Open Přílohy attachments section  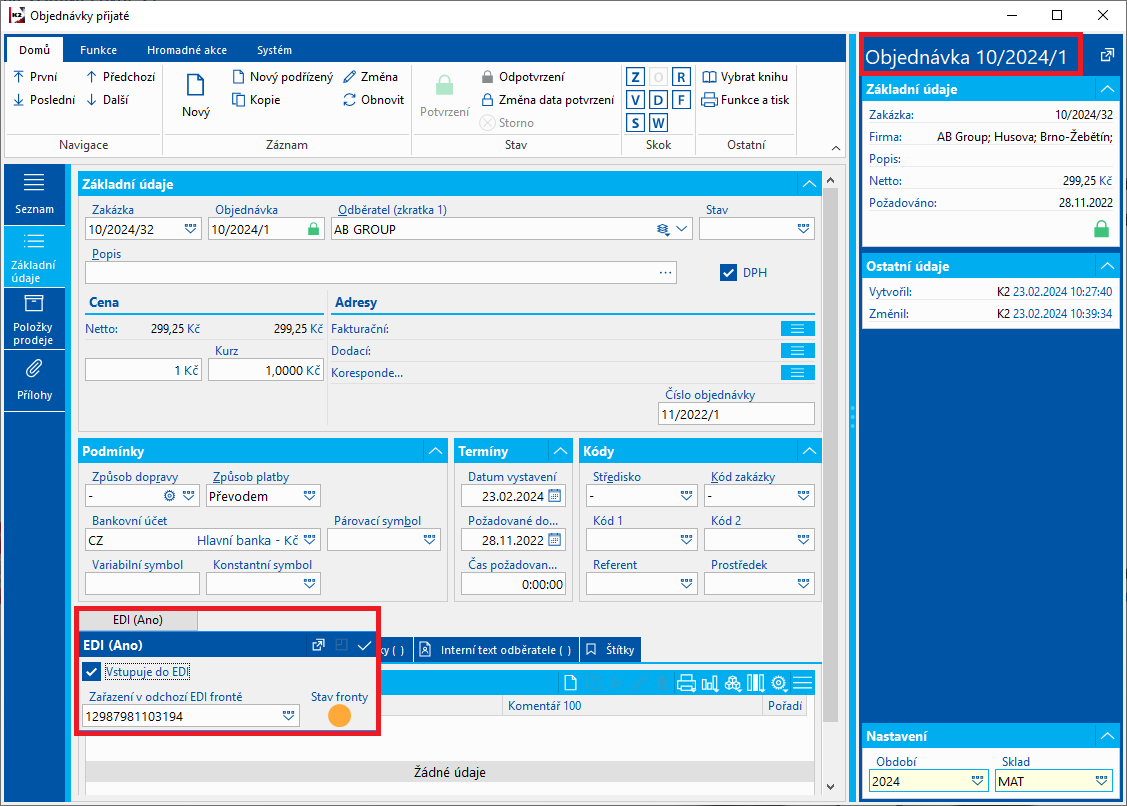(x=34, y=381)
